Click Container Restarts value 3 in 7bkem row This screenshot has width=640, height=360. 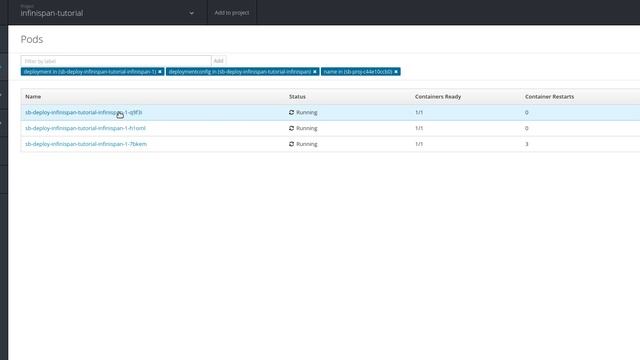[527, 144]
